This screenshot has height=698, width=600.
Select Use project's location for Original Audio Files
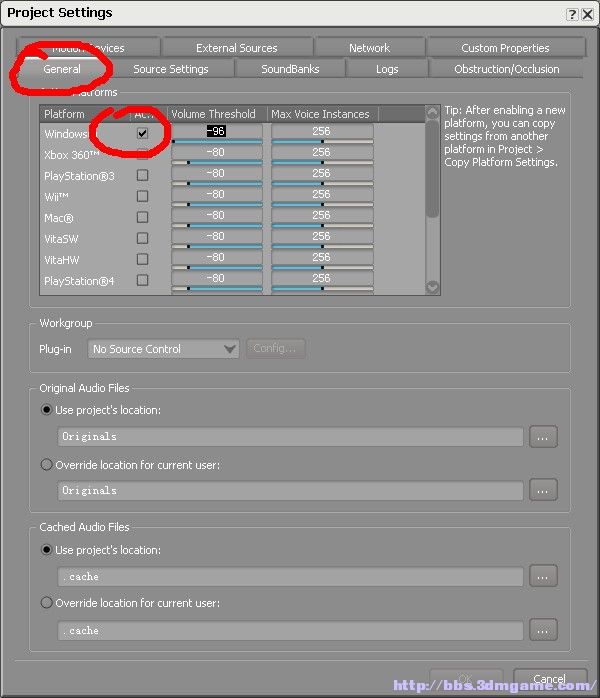(46, 410)
